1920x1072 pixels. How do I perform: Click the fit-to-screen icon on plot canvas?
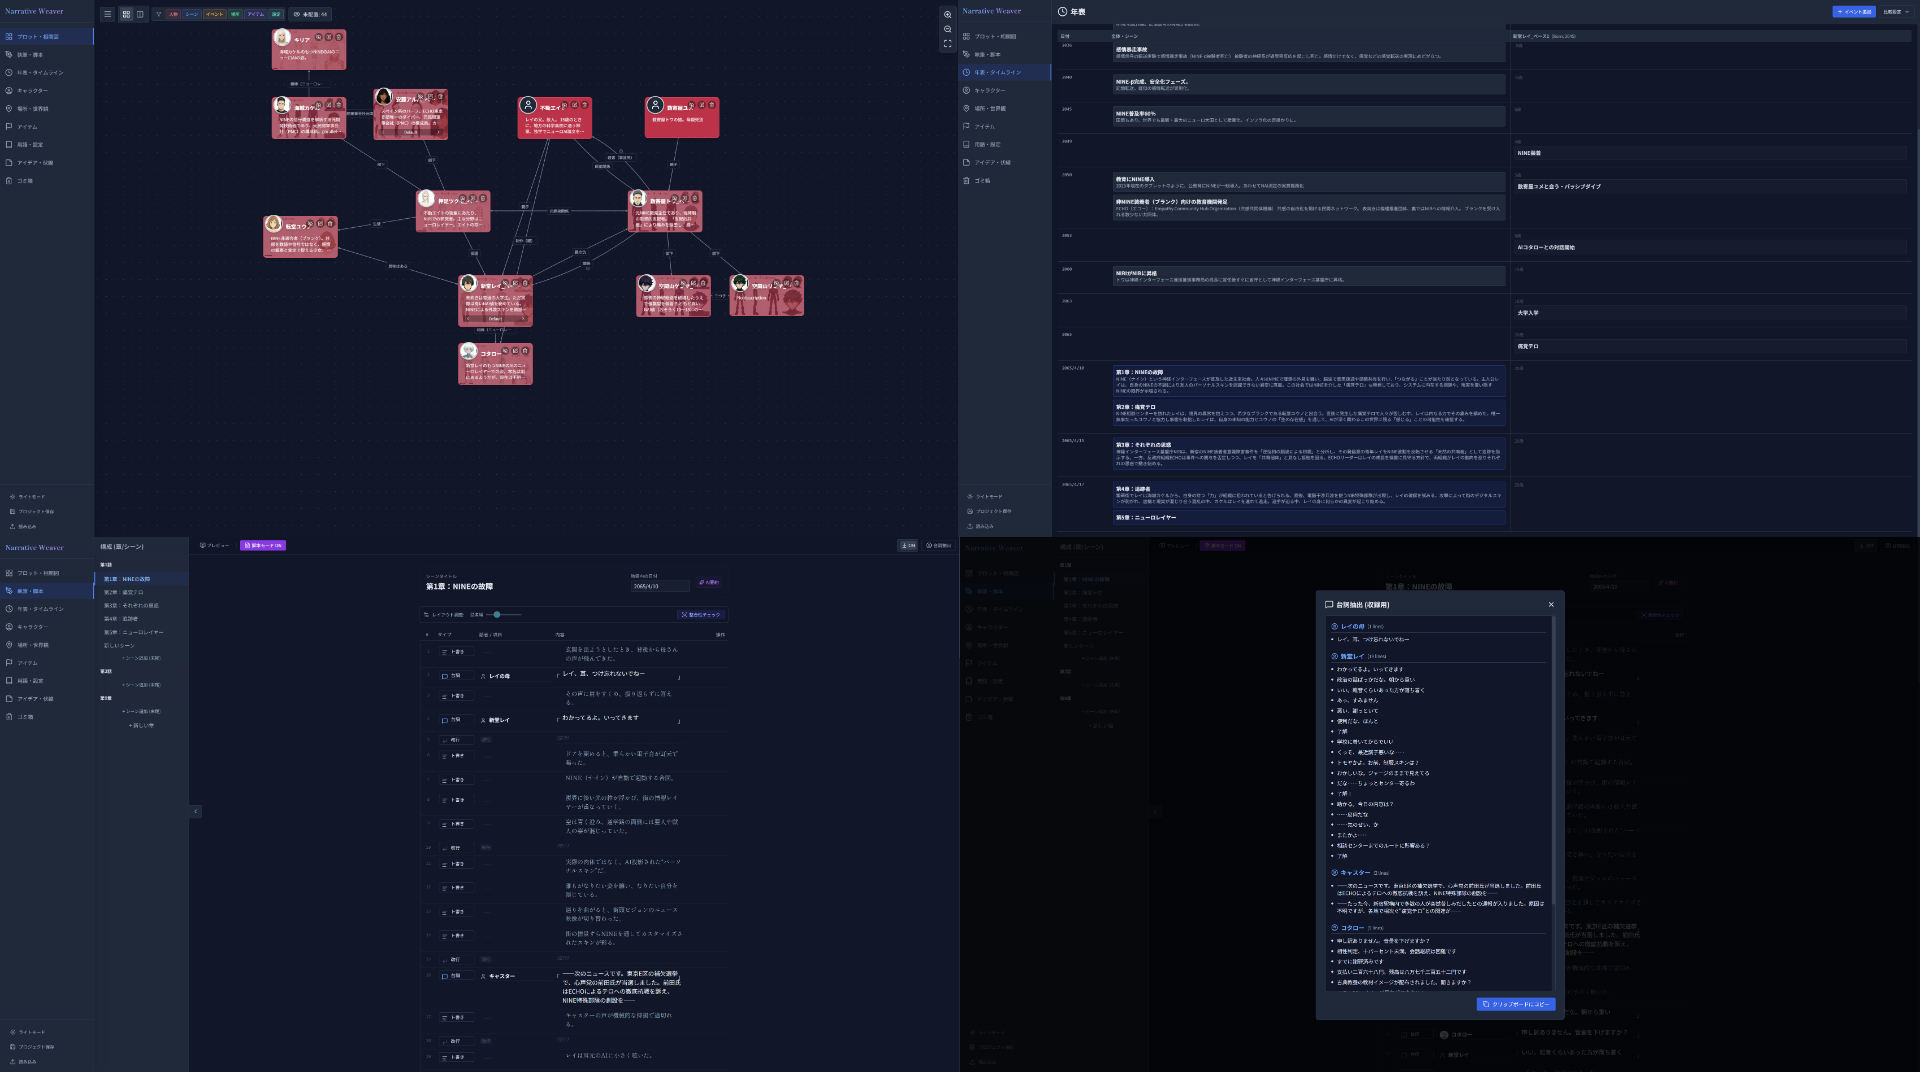point(947,43)
